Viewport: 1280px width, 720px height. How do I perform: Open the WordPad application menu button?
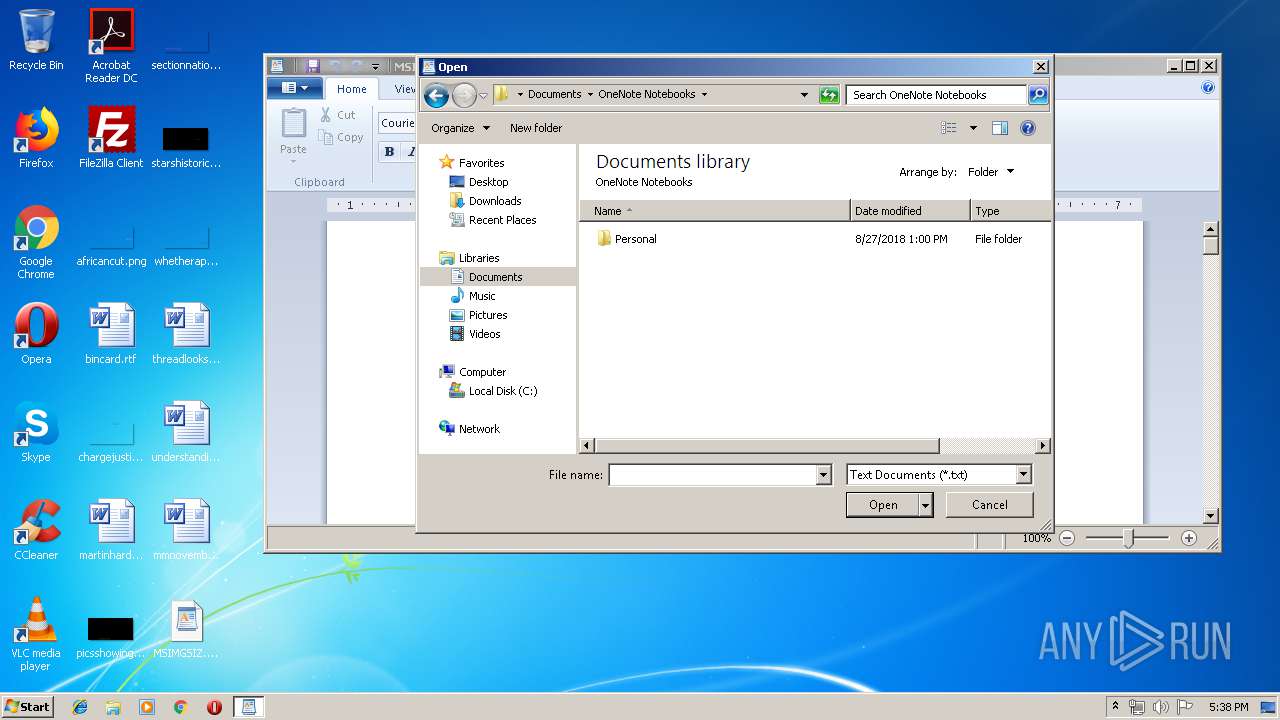point(294,88)
